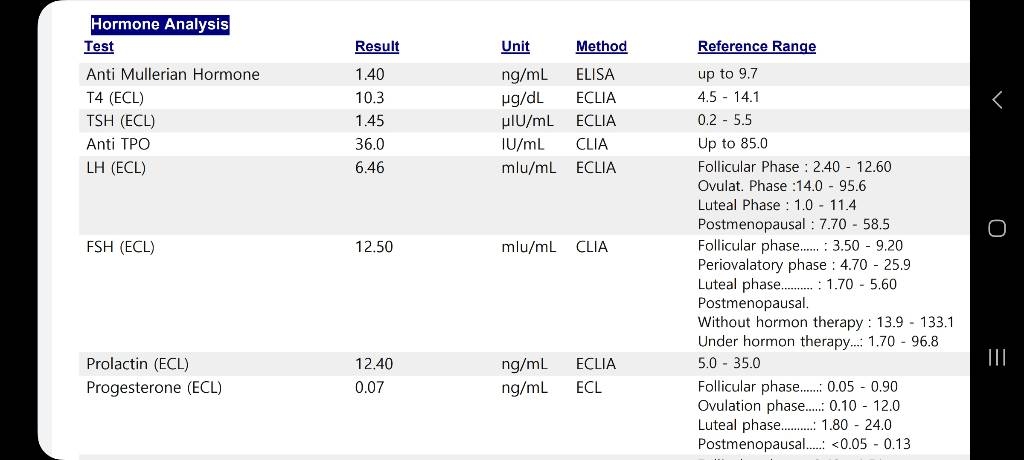Tap the Android back navigation arrow

click(997, 100)
